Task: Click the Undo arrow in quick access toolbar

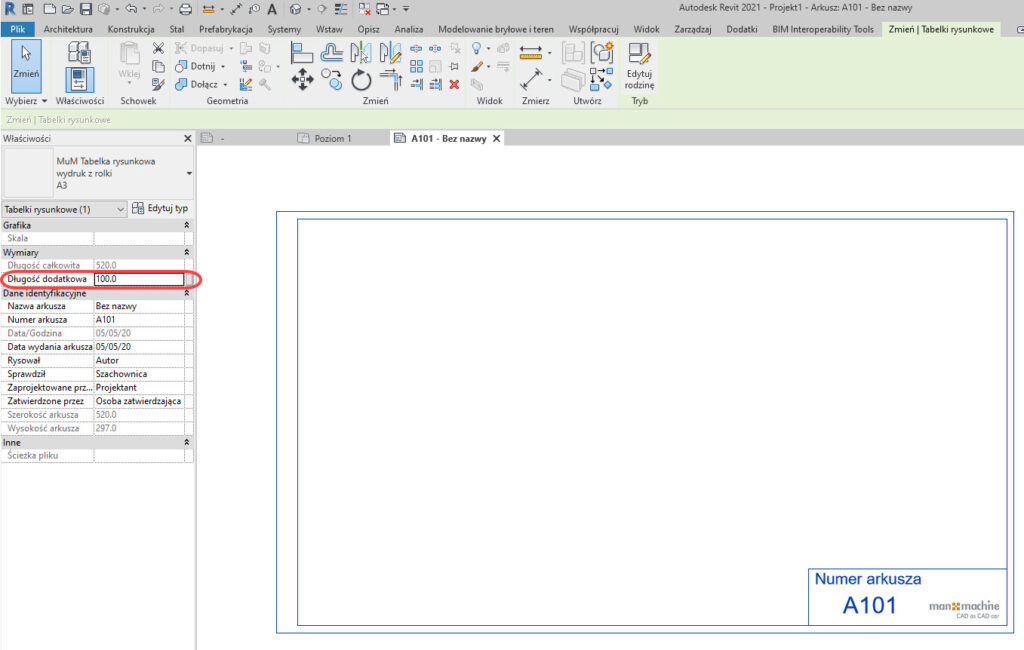Action: [131, 9]
